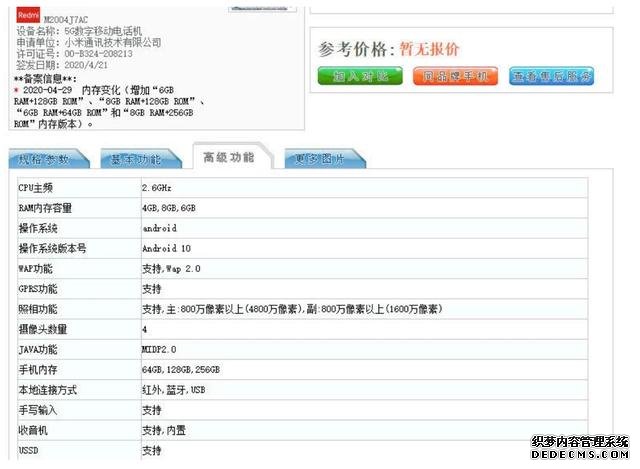Viewport: 640px width, 469px height.
Task: Click the MIDP2.0 value
Action: point(159,349)
